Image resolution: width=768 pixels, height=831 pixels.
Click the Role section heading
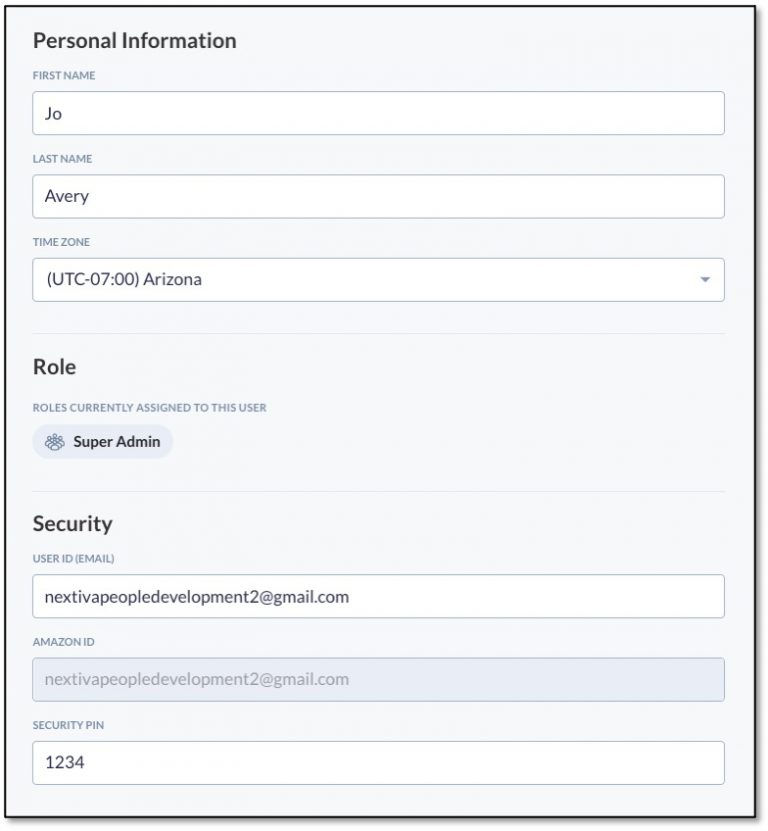[x=55, y=366]
